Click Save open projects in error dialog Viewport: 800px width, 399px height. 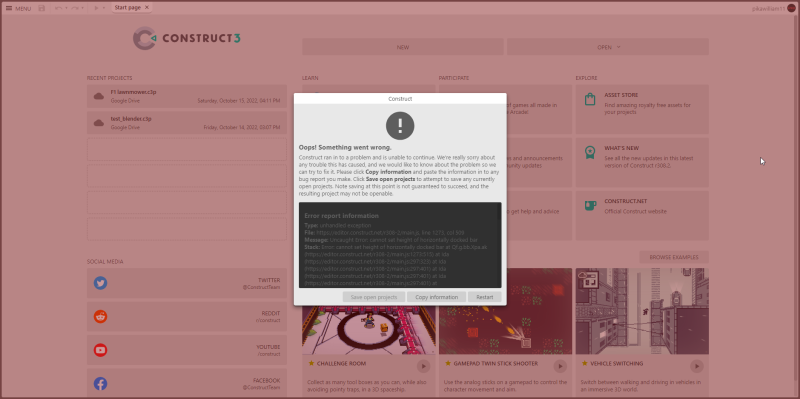pyautogui.click(x=374, y=297)
